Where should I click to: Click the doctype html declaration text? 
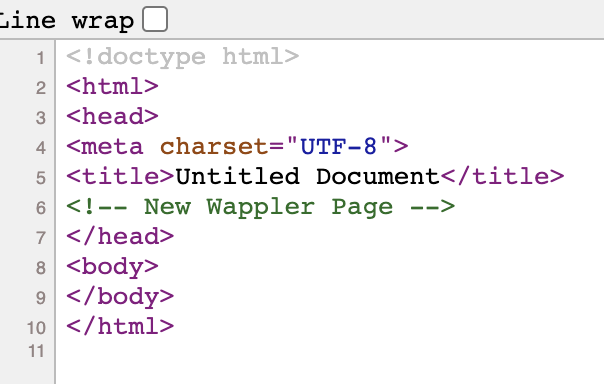click(183, 57)
